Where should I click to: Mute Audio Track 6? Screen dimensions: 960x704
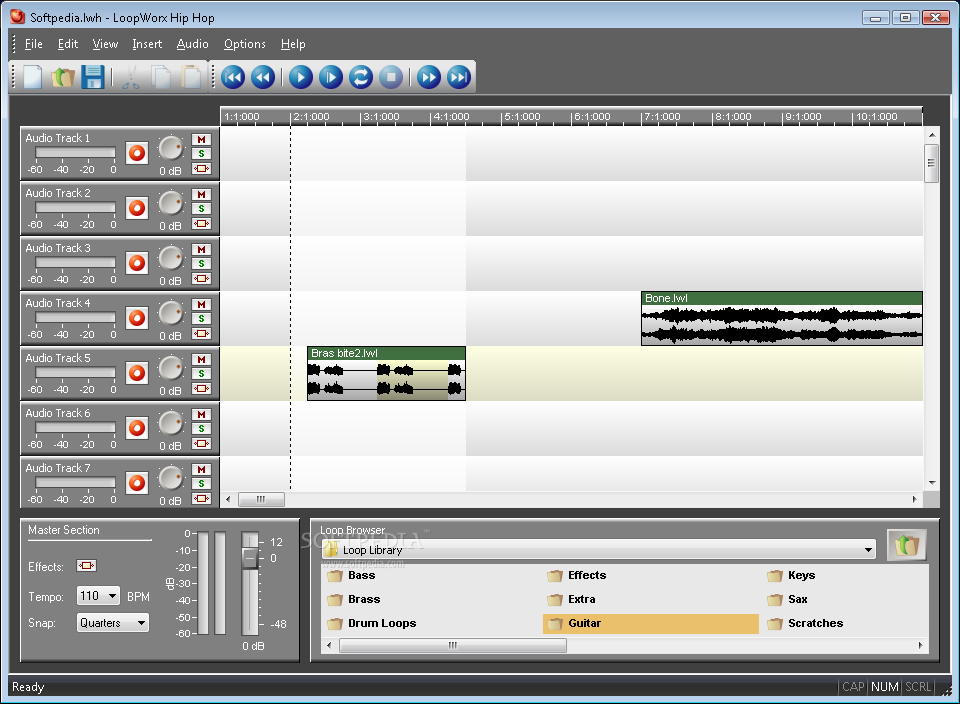point(201,414)
